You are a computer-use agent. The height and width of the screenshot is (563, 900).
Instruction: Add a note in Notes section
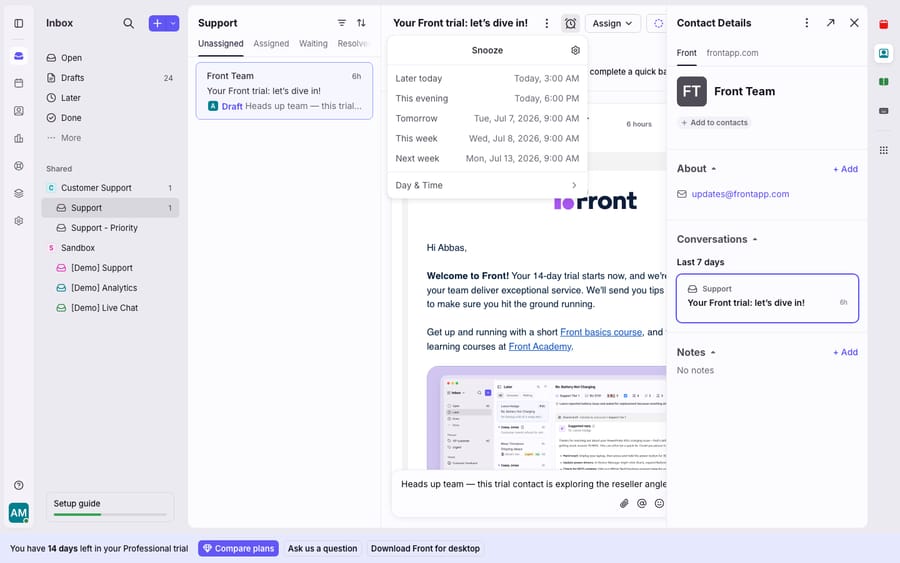(x=845, y=352)
